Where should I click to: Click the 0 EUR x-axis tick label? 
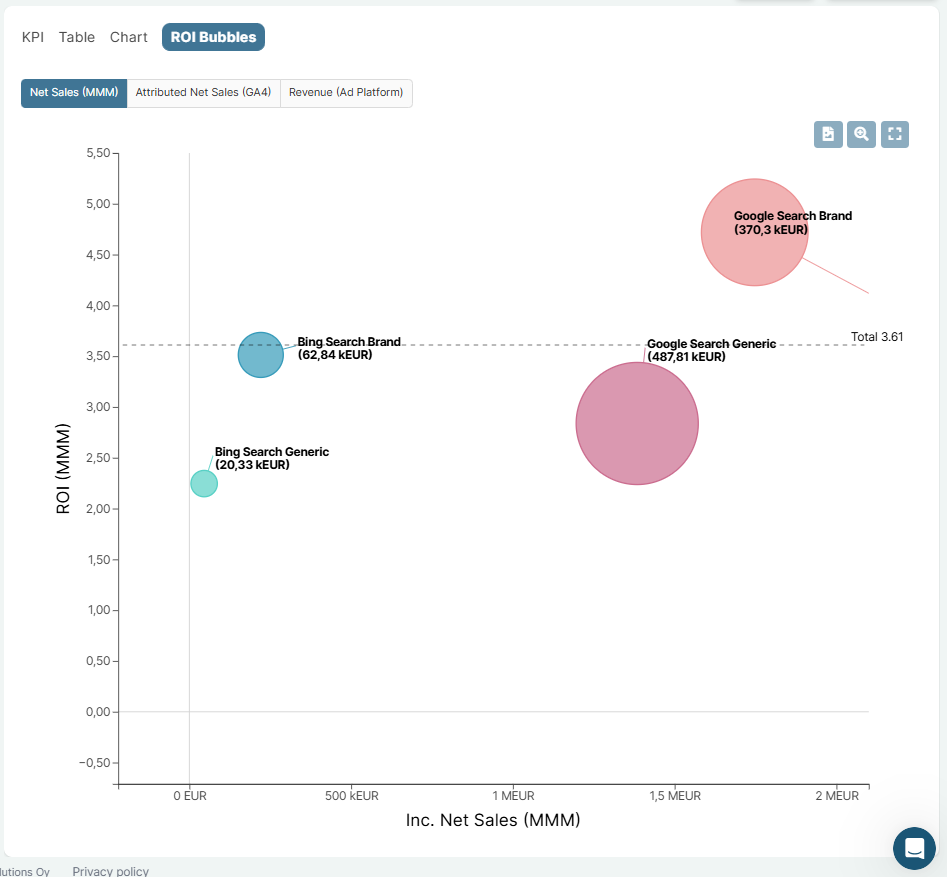190,796
